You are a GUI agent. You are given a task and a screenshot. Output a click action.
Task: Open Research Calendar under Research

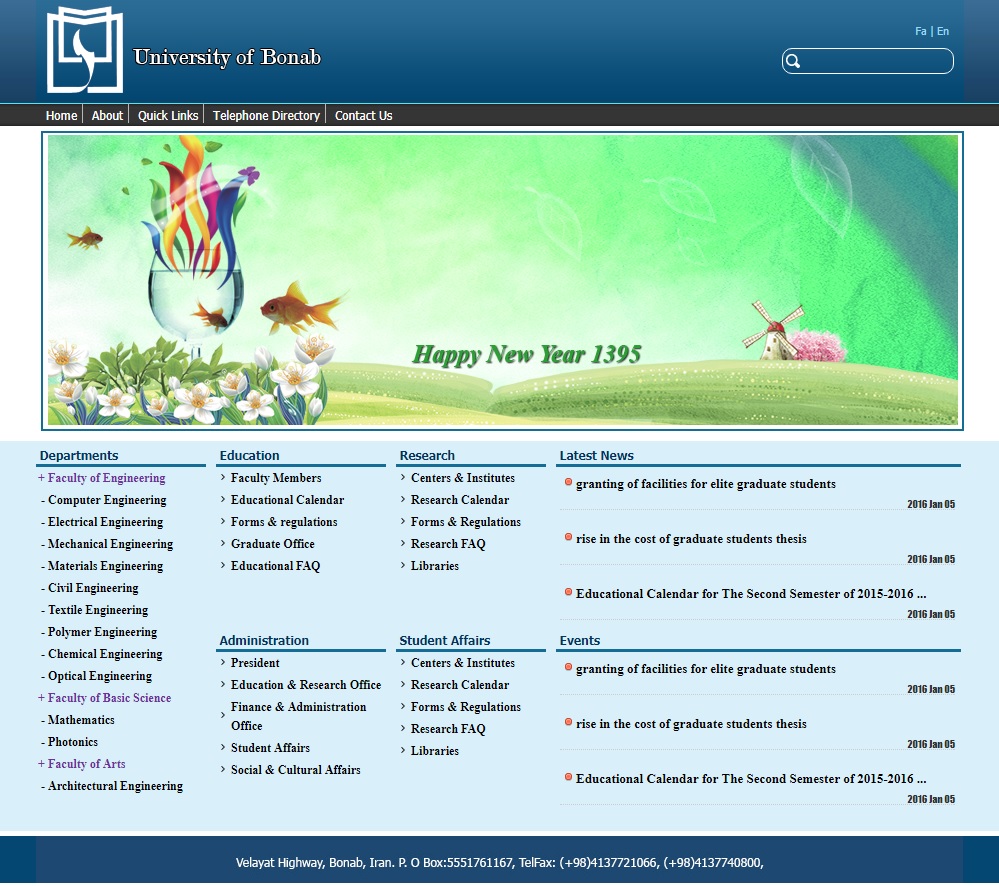(x=460, y=500)
